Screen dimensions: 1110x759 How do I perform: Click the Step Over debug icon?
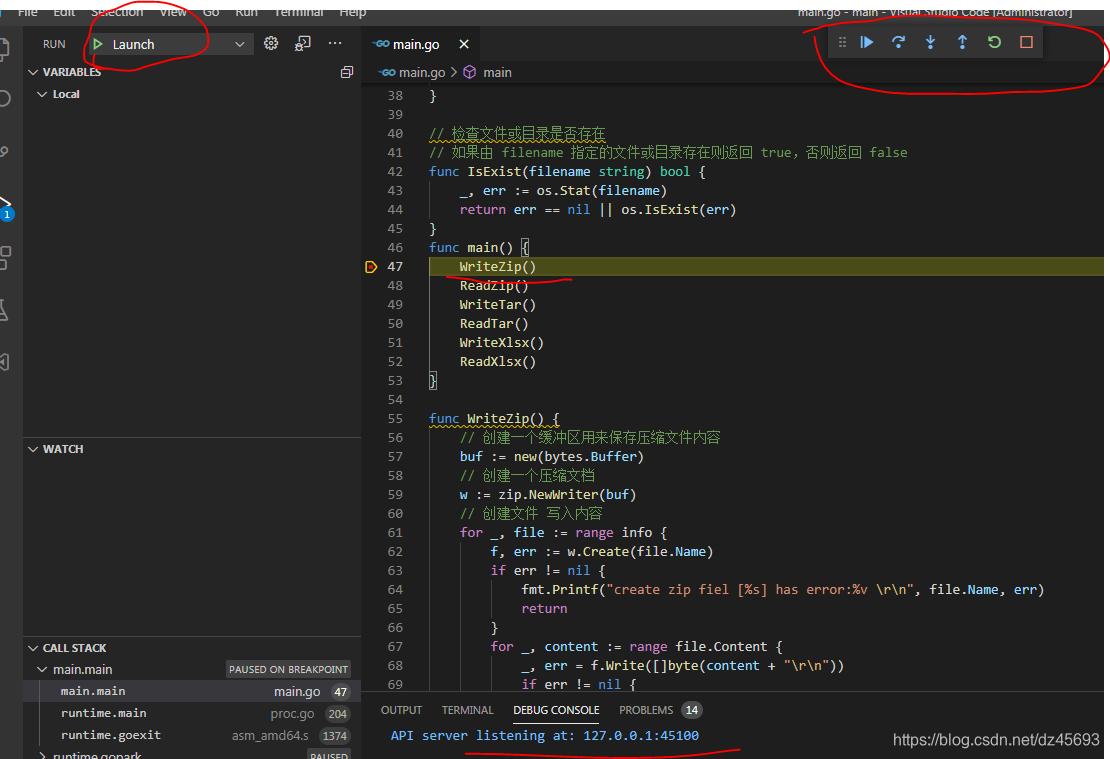898,42
